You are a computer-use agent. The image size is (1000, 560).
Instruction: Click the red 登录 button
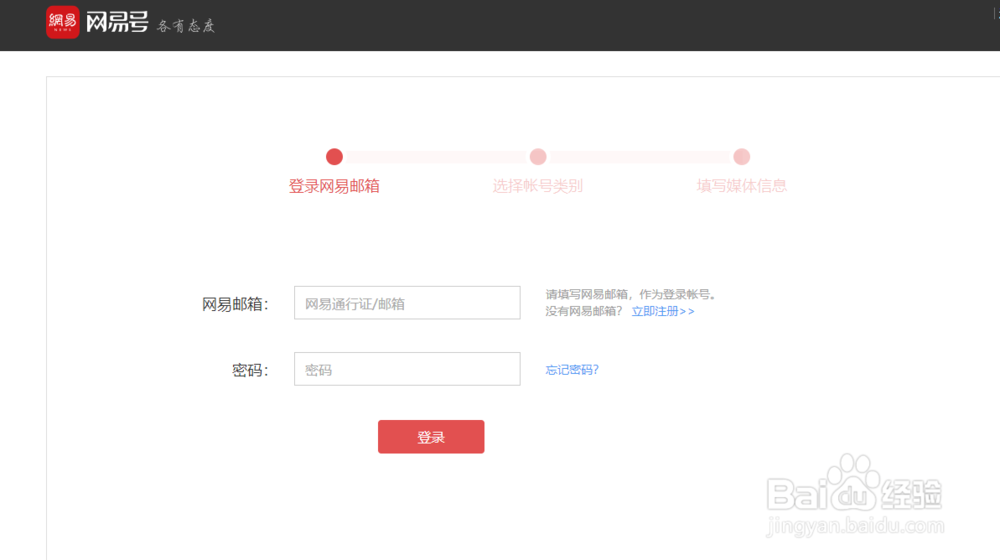[431, 437]
